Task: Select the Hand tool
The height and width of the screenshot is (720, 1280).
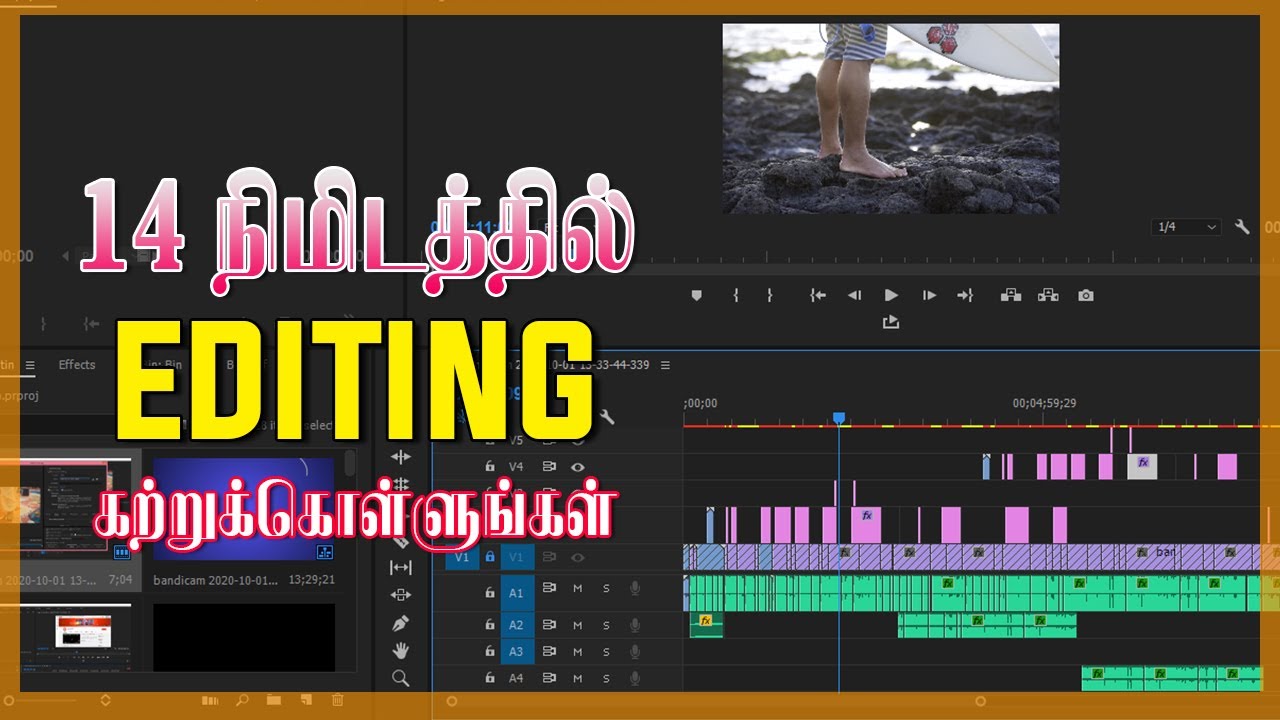Action: click(400, 650)
